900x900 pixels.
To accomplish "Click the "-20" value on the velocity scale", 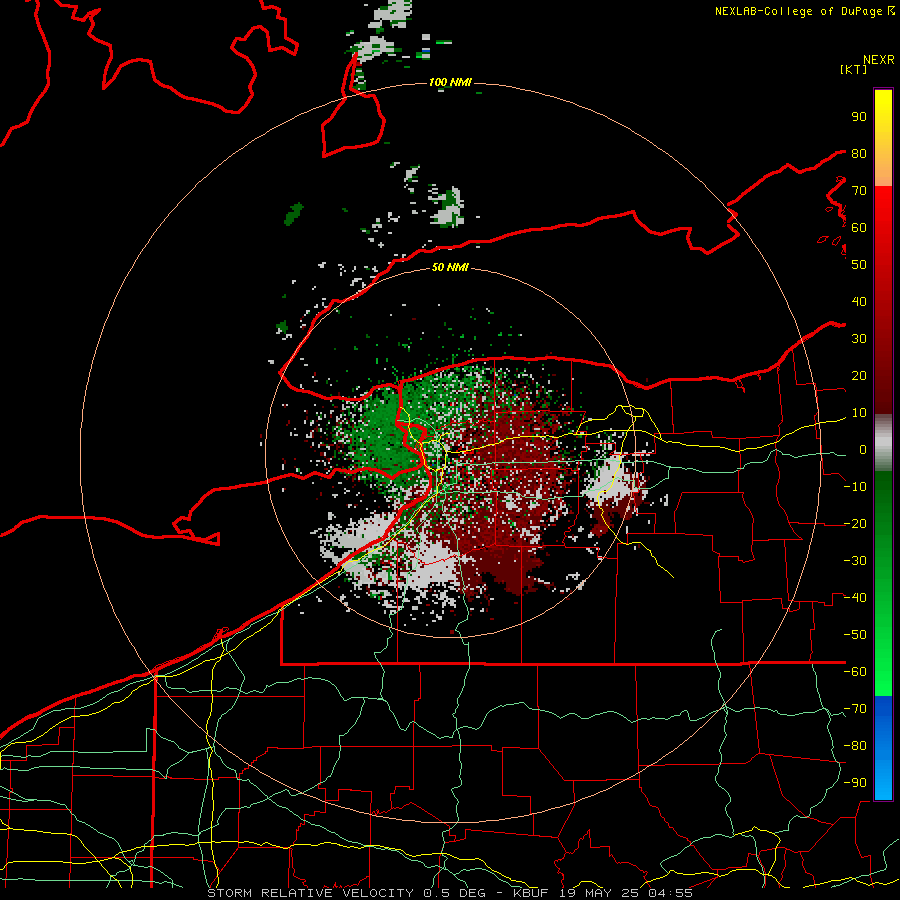I will pyautogui.click(x=855, y=524).
